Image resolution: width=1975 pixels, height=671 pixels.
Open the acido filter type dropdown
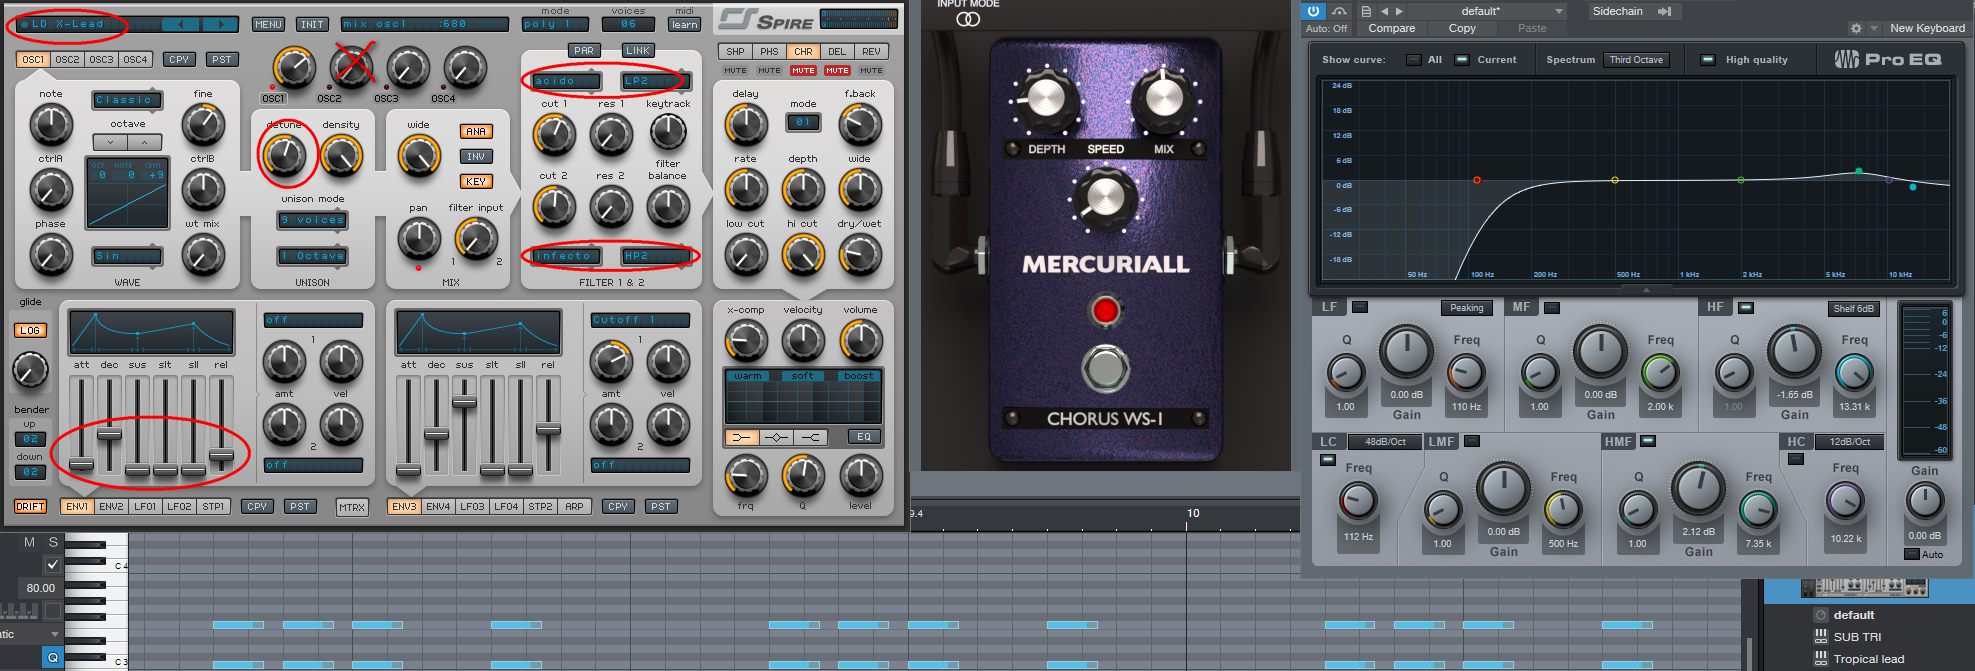point(566,80)
